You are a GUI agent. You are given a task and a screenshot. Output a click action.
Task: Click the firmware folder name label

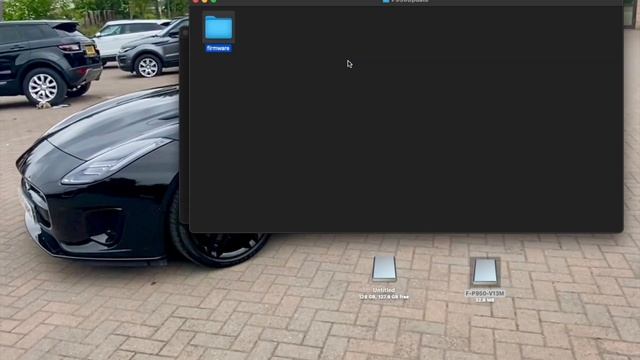(218, 49)
